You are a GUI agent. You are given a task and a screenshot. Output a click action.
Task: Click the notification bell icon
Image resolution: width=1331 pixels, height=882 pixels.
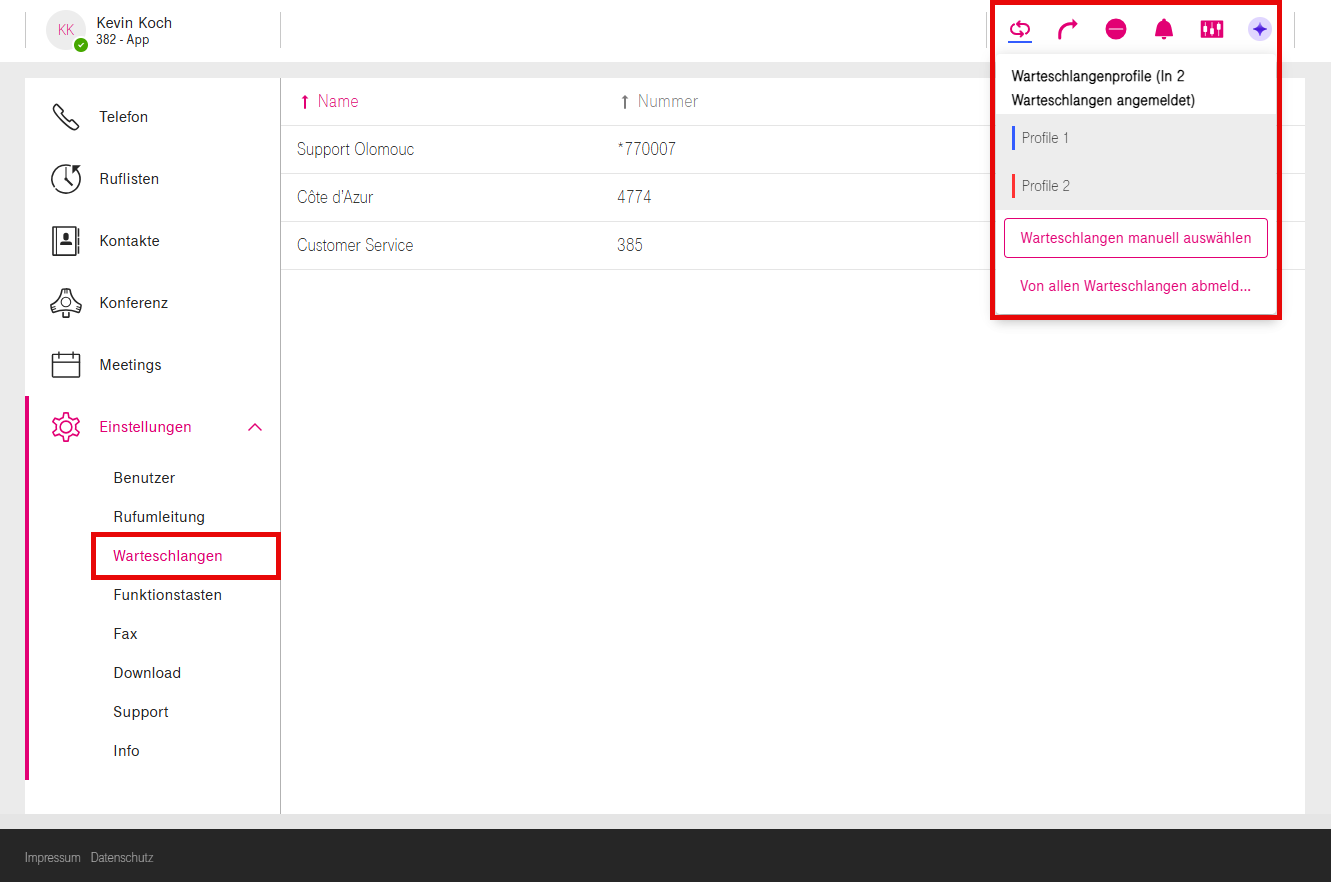1164,30
